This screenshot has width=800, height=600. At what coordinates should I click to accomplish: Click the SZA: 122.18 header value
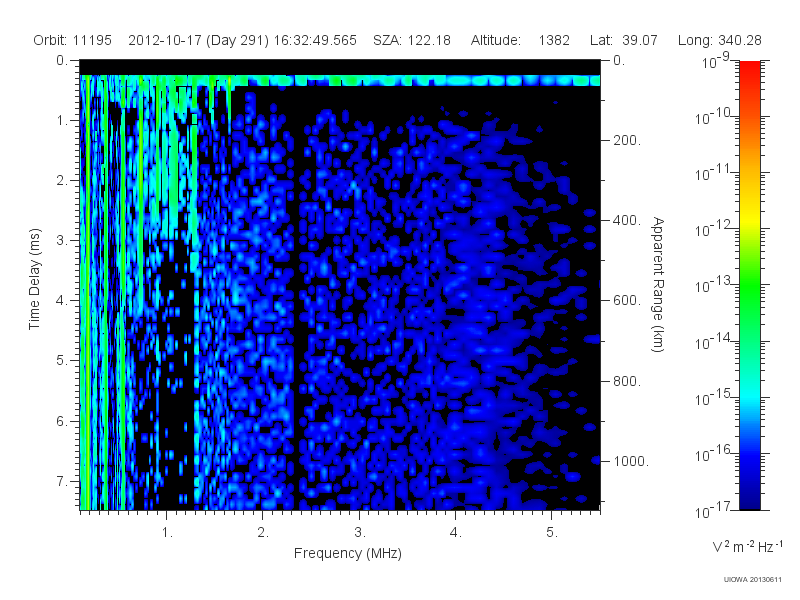click(412, 40)
